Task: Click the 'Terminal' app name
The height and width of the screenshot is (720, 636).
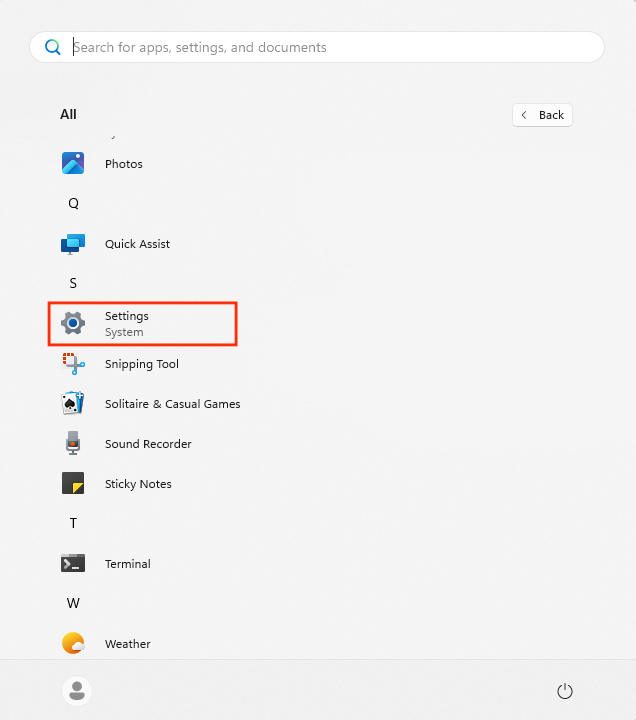Action: click(128, 564)
